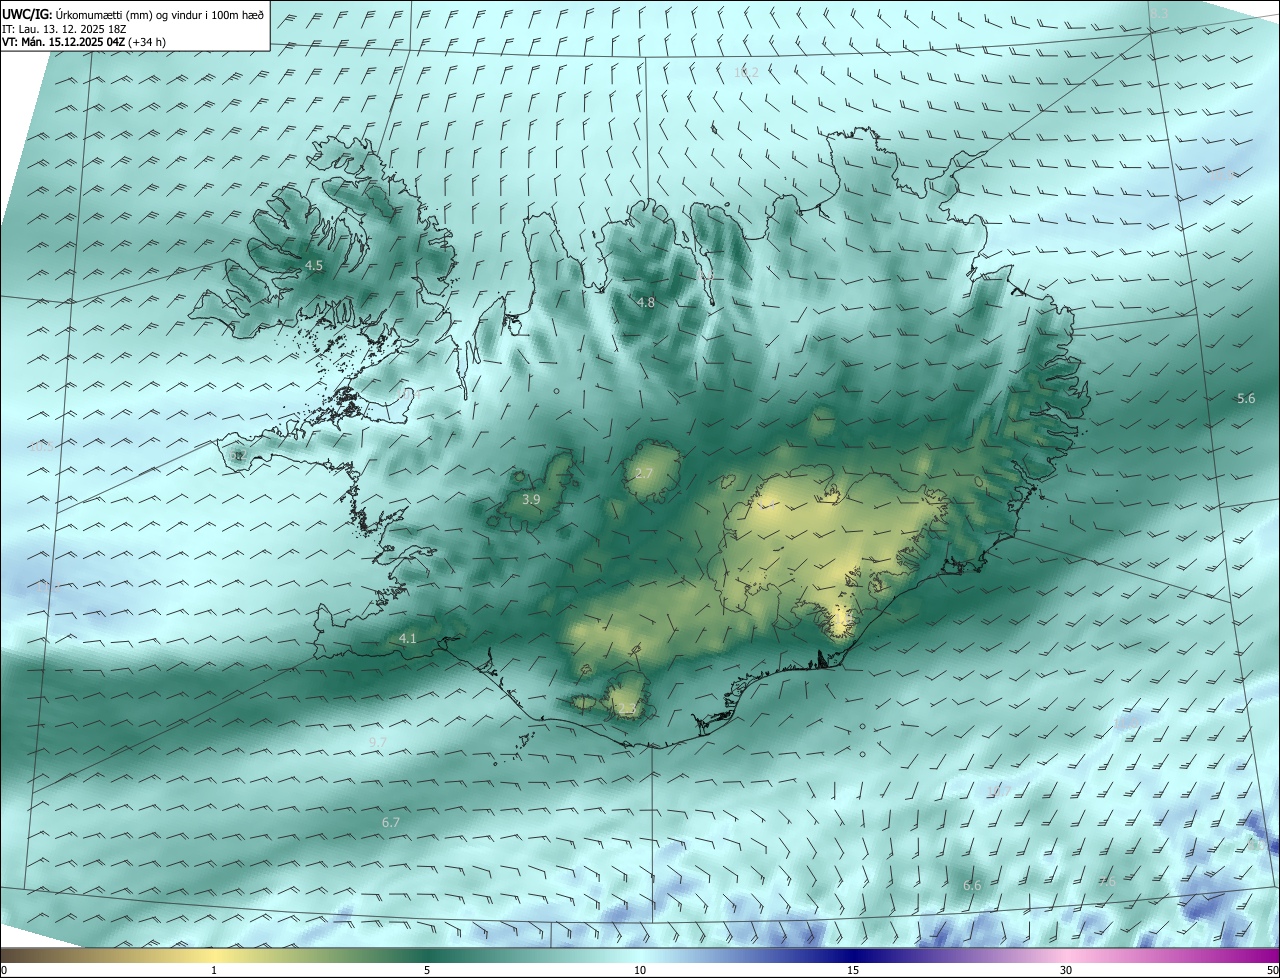Click the 2.7 value on the central glacier
This screenshot has height=978, width=1280.
pyautogui.click(x=643, y=473)
